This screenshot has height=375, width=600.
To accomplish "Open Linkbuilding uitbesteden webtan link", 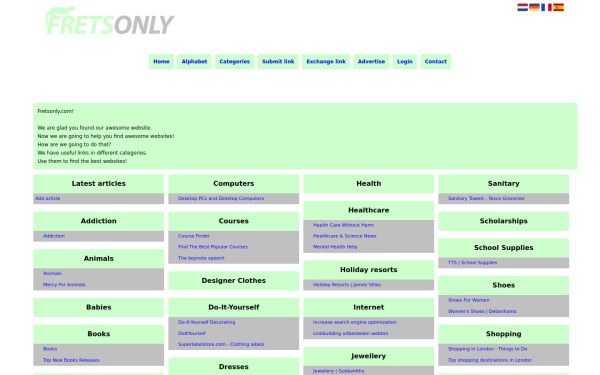I will [351, 333].
